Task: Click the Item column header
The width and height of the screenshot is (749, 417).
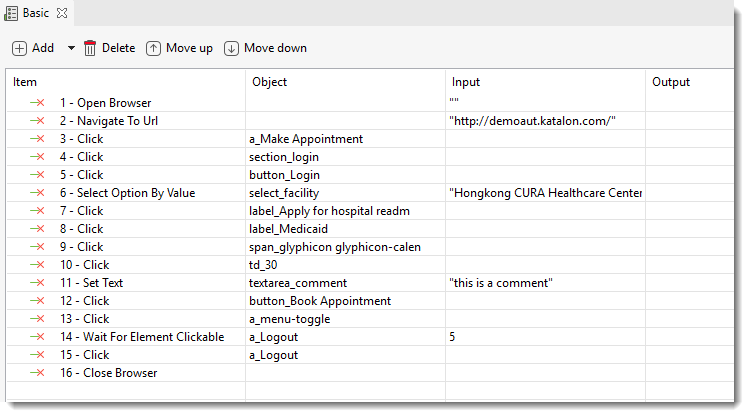Action: click(x=25, y=82)
